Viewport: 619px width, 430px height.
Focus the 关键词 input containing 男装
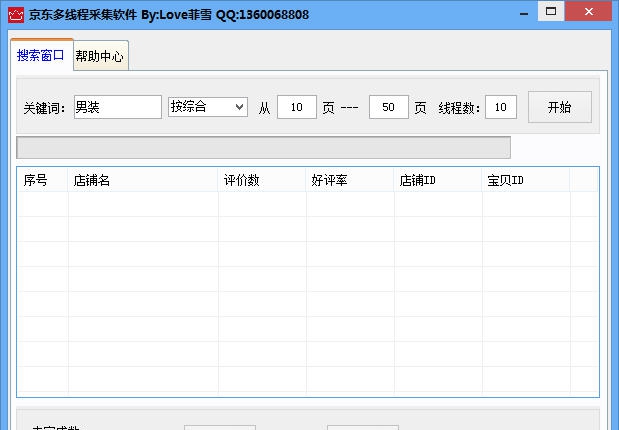click(x=118, y=107)
